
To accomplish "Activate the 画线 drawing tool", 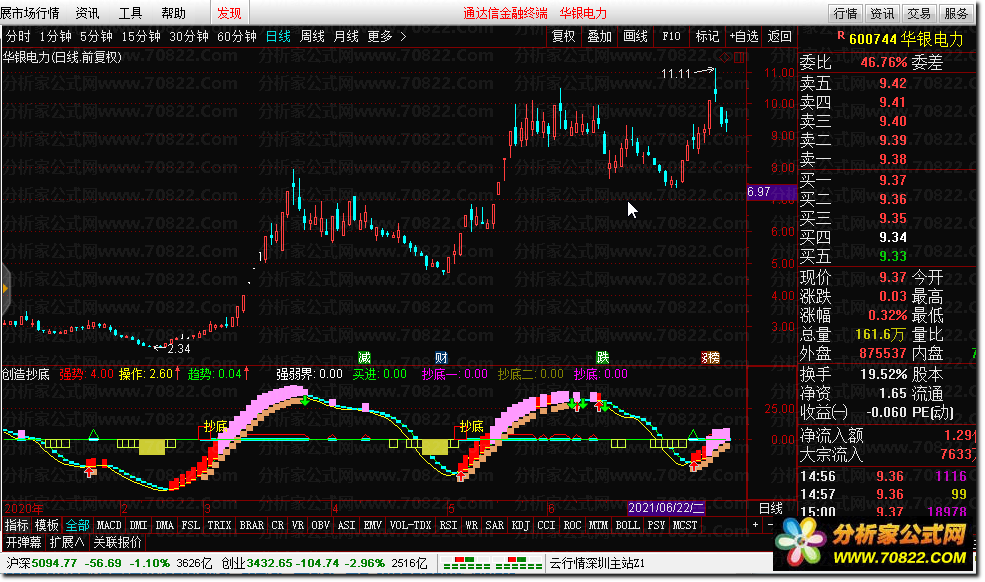I will 635,36.
